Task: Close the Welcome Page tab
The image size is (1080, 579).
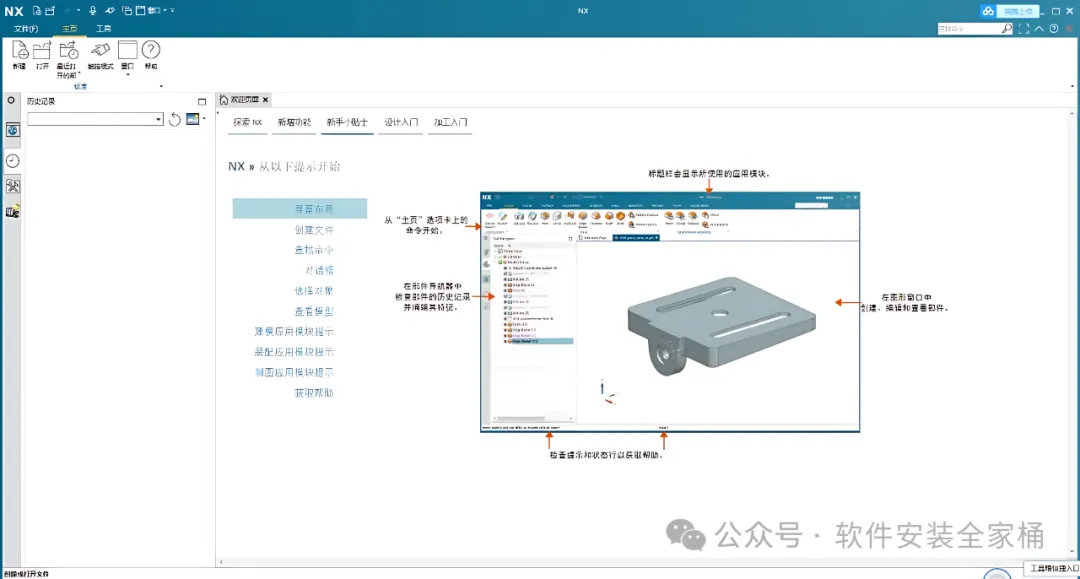Action: tap(265, 100)
